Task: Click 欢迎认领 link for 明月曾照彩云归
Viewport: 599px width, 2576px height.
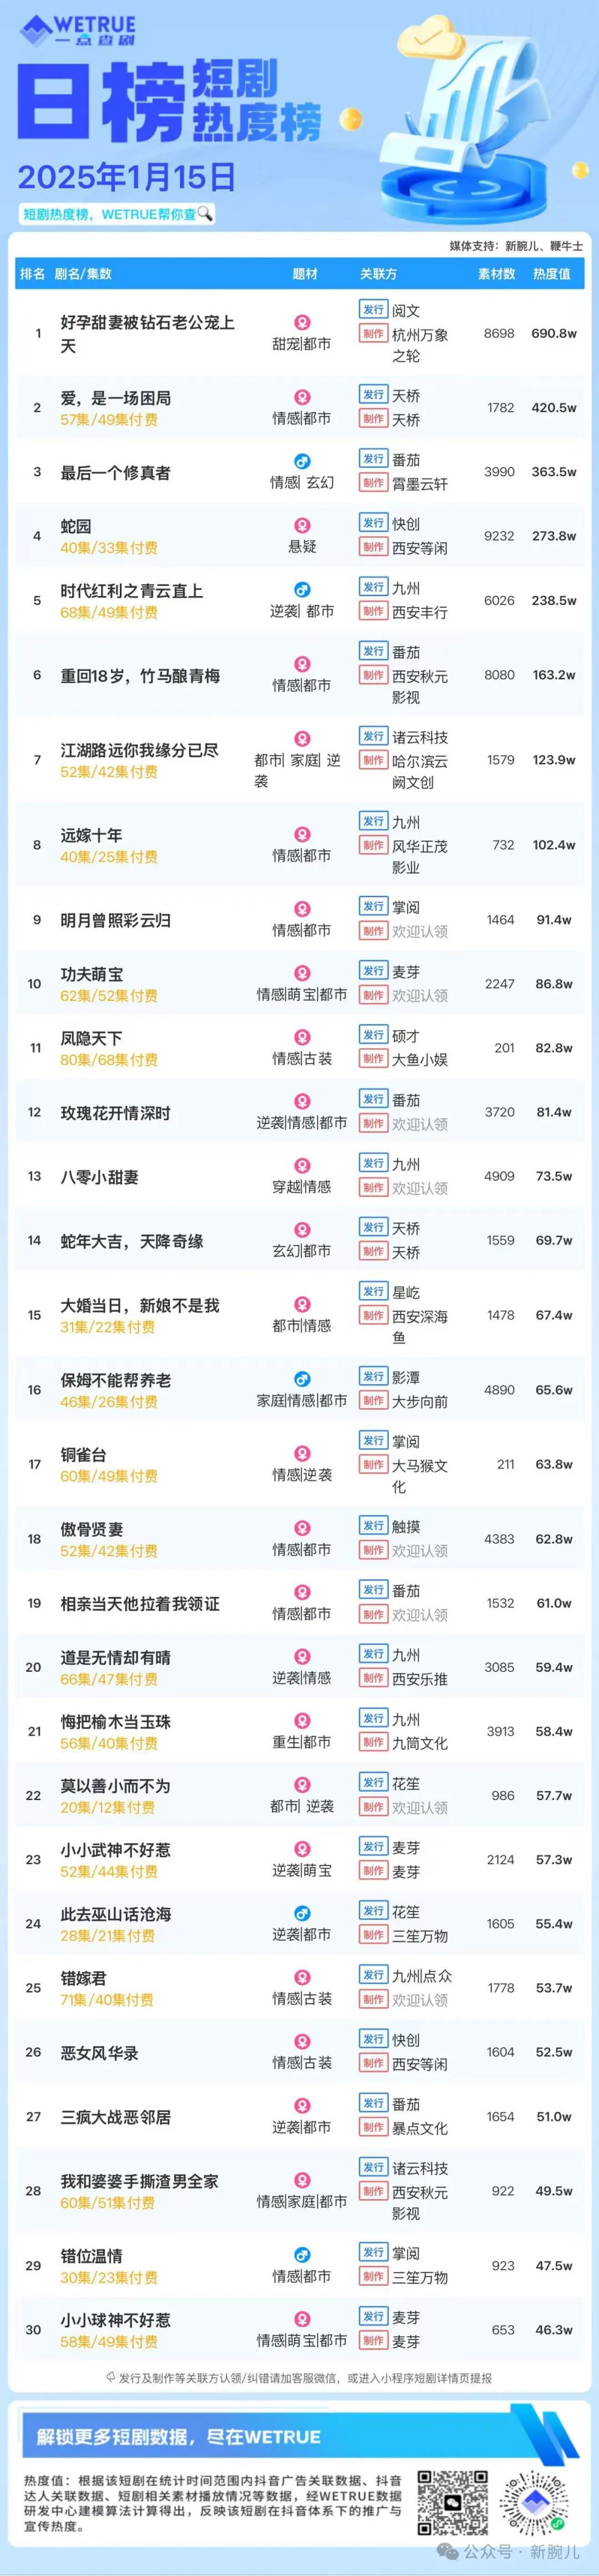Action: 420,931
